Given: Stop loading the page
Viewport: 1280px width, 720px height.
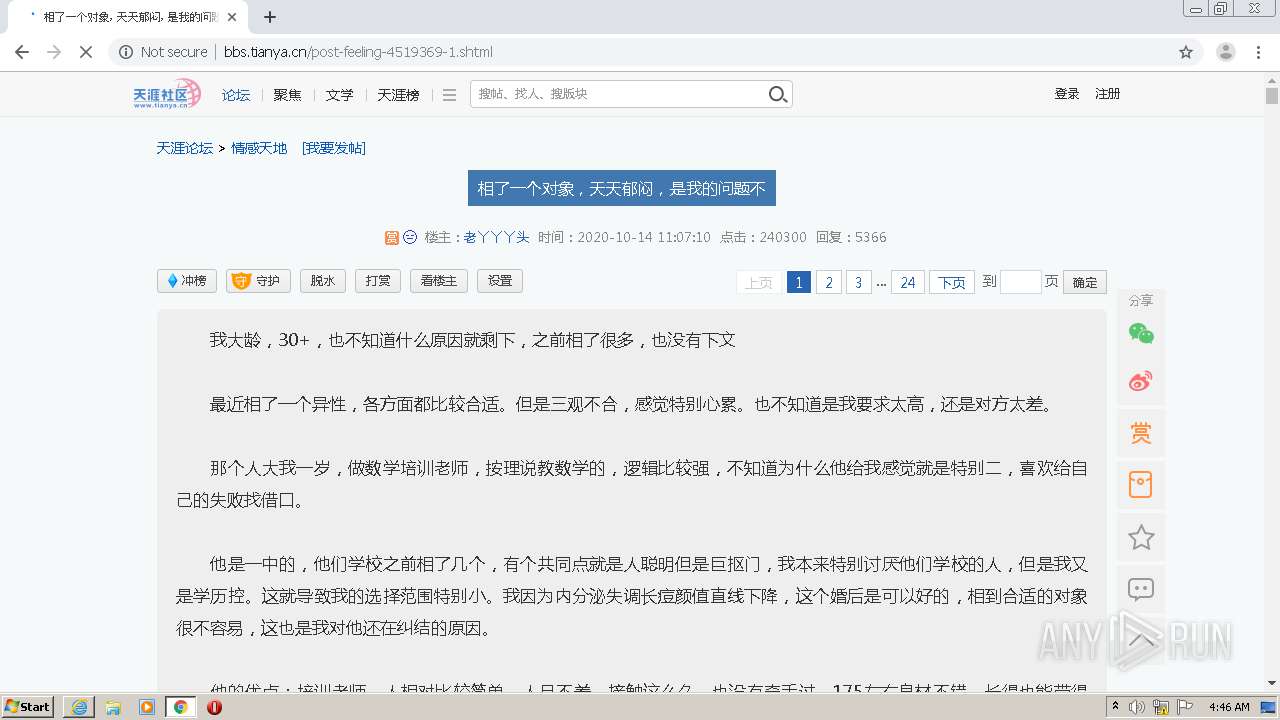Looking at the screenshot, I should coord(86,52).
